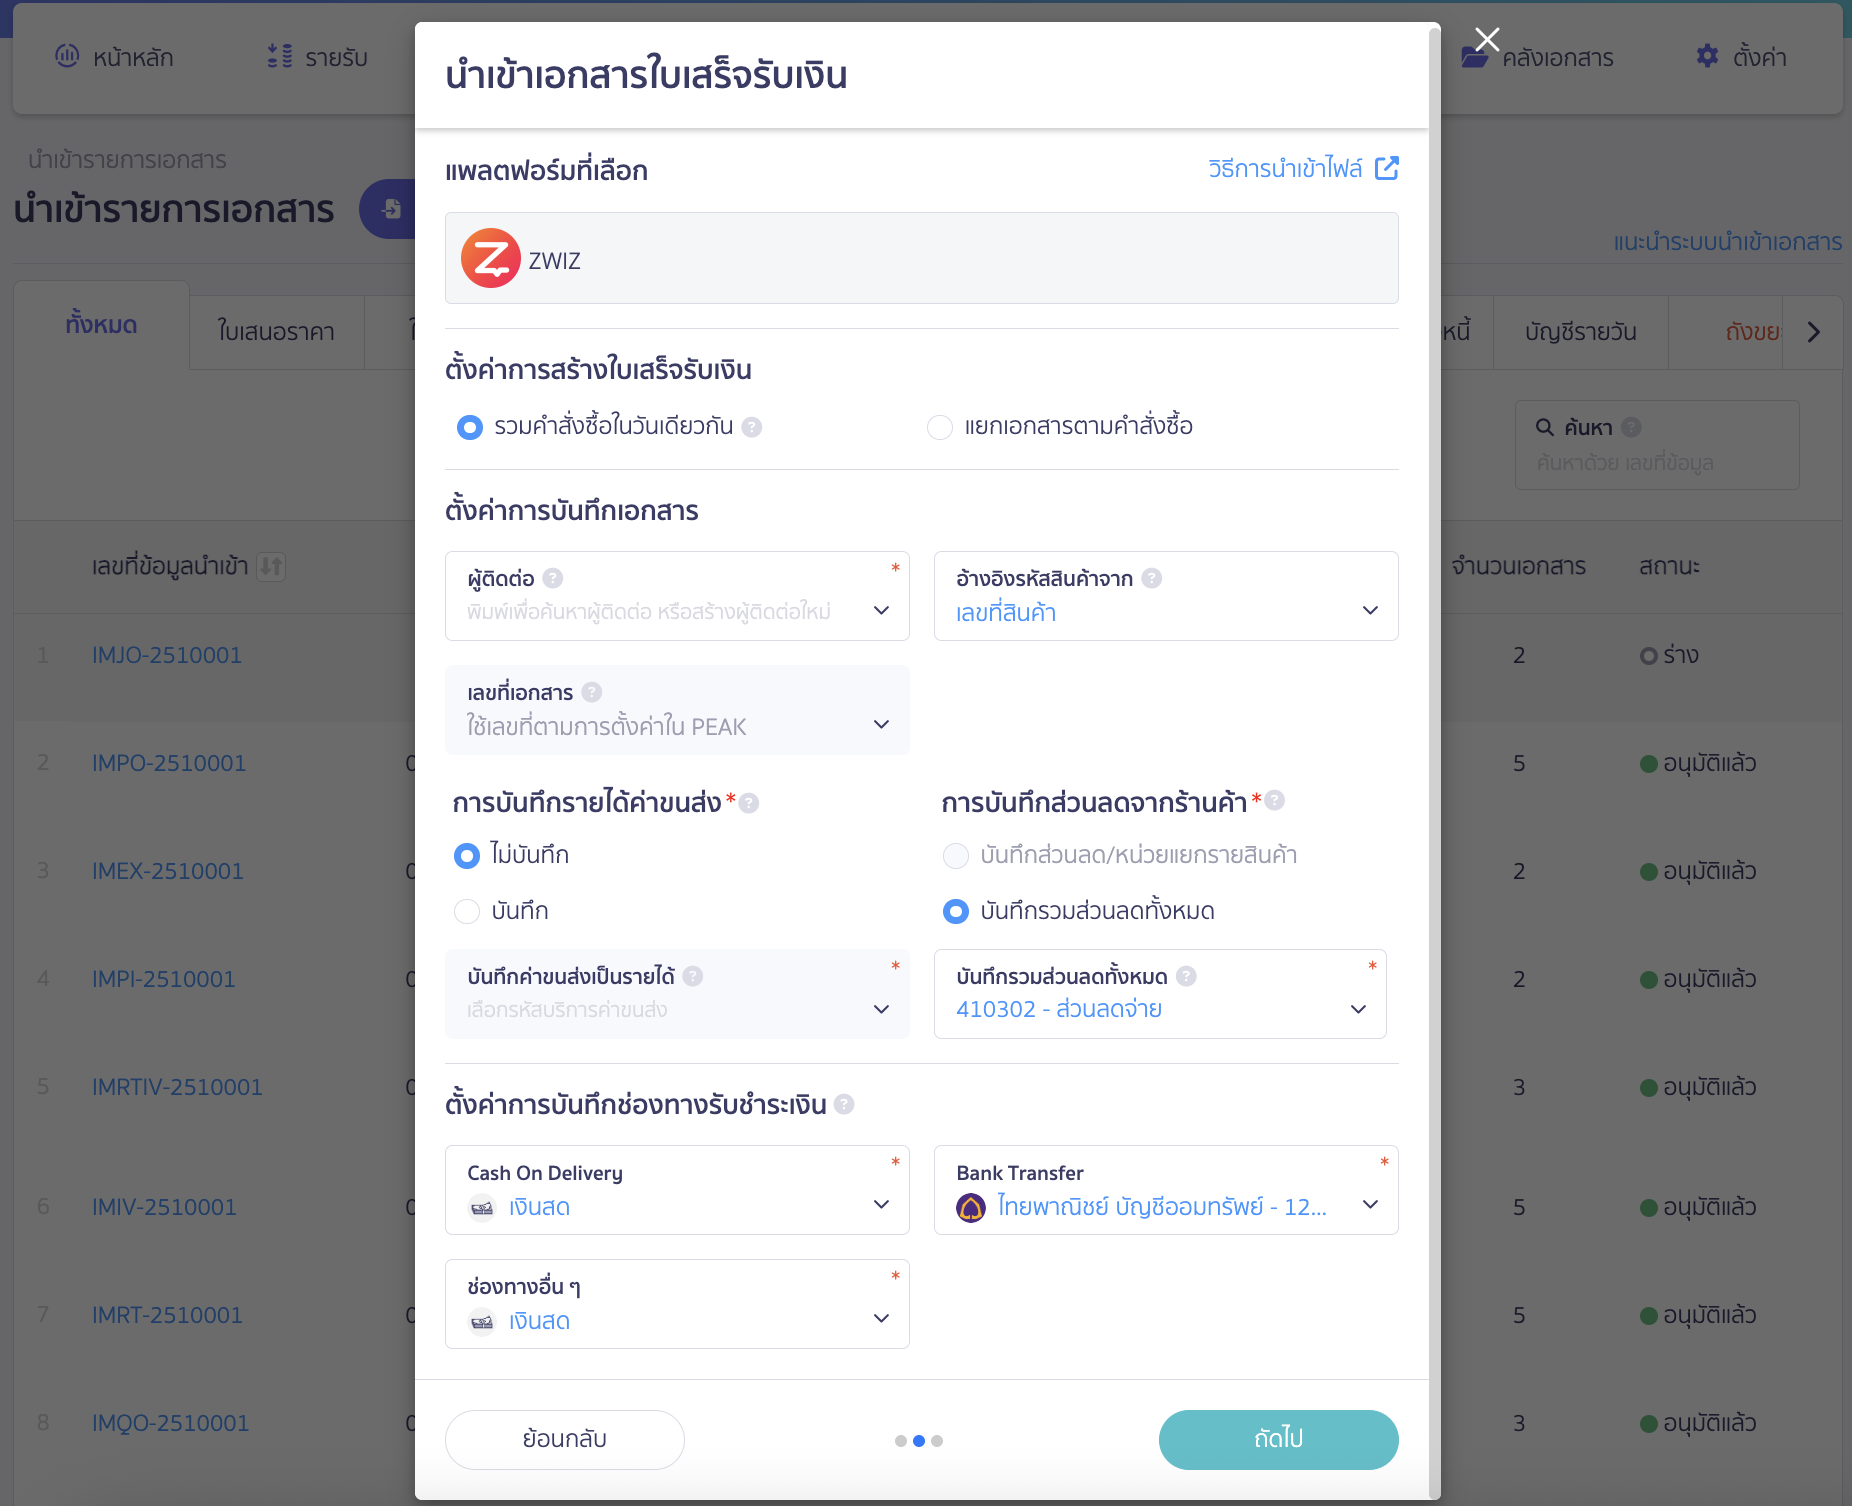
Task: Open document IMJO-2510001 from the list
Action: pyautogui.click(x=166, y=655)
